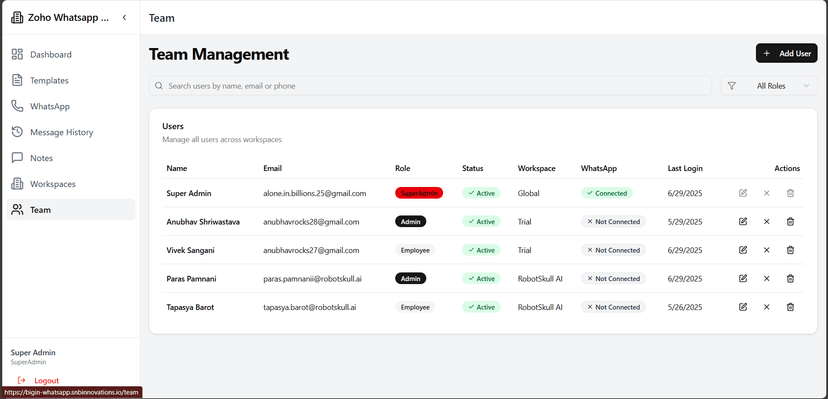Screen dimensions: 828x399
Task: Click the trash icon for Super Admin
Action: point(791,193)
